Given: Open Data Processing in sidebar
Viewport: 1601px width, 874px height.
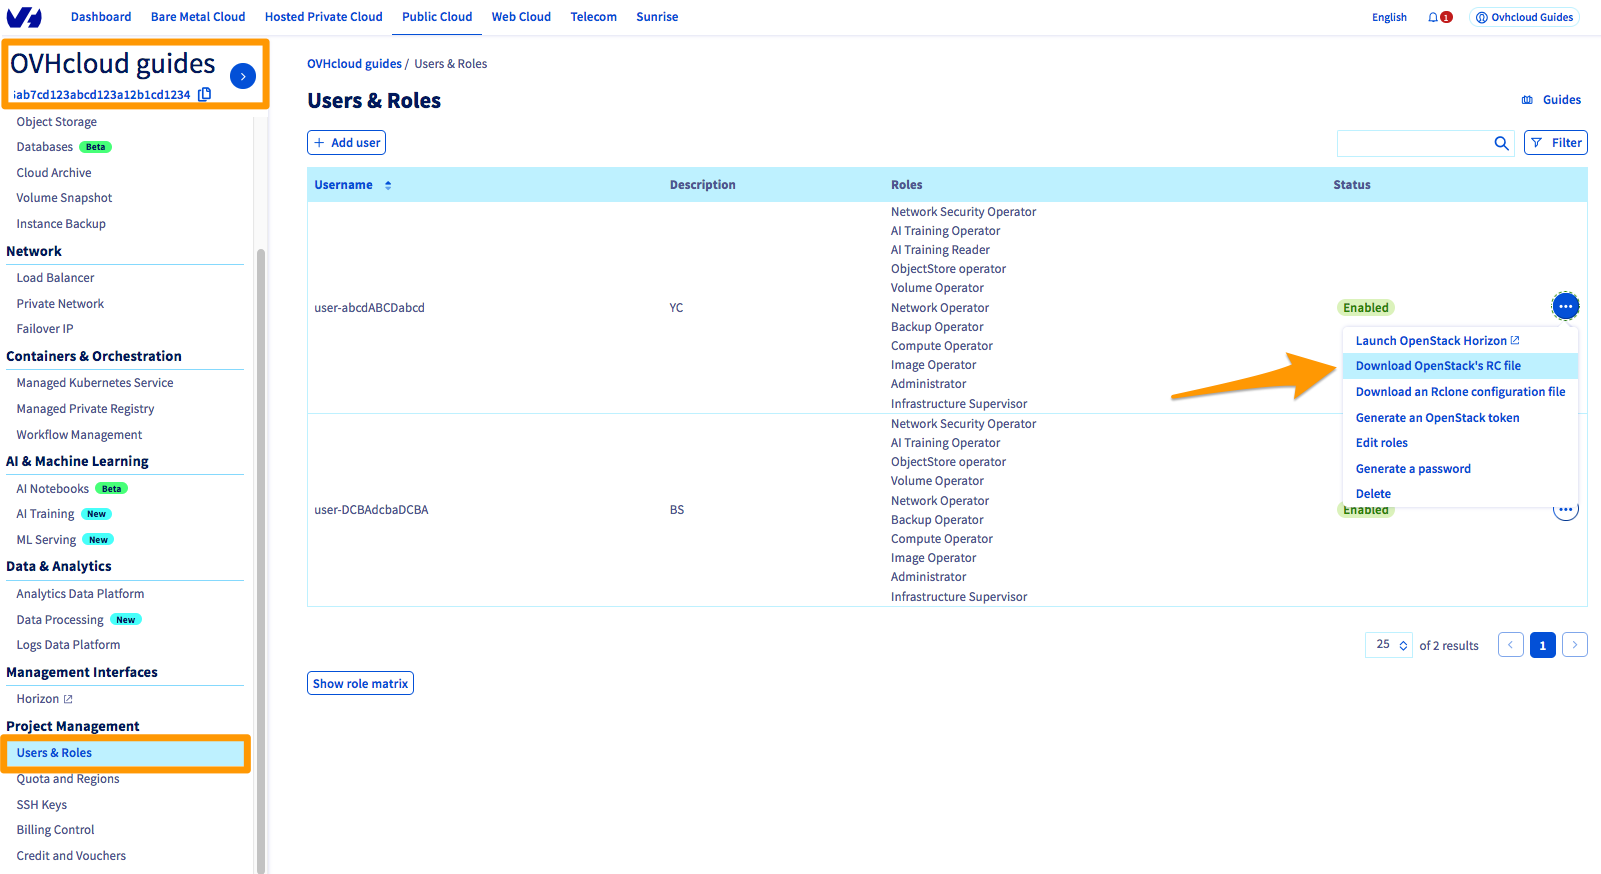Looking at the screenshot, I should tap(60, 620).
